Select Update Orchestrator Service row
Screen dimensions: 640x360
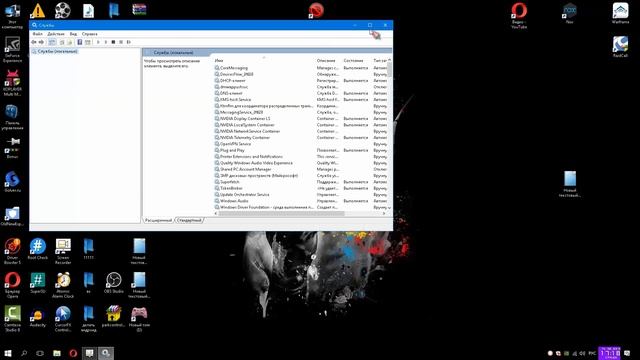tap(301, 194)
